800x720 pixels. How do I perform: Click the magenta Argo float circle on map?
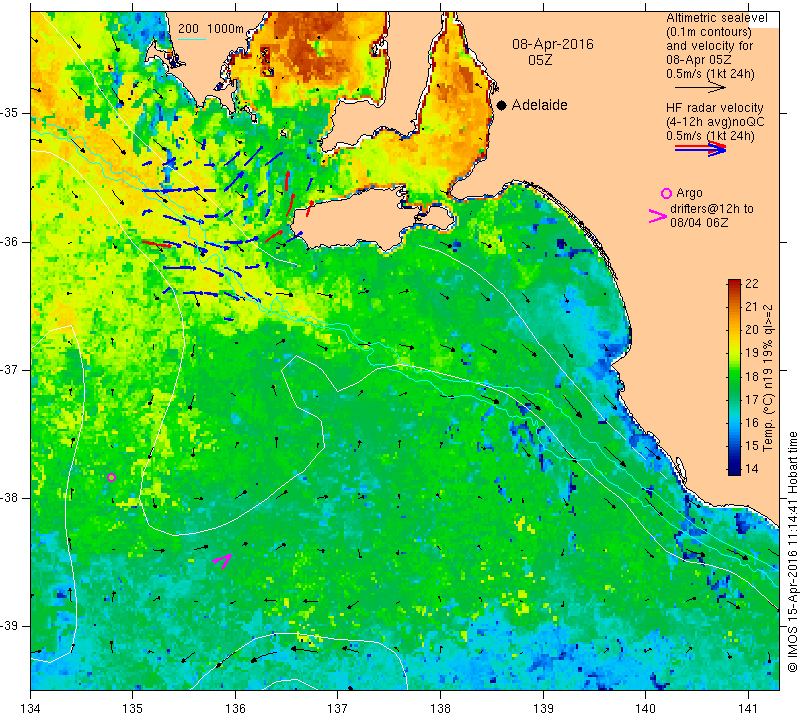pyautogui.click(x=111, y=478)
